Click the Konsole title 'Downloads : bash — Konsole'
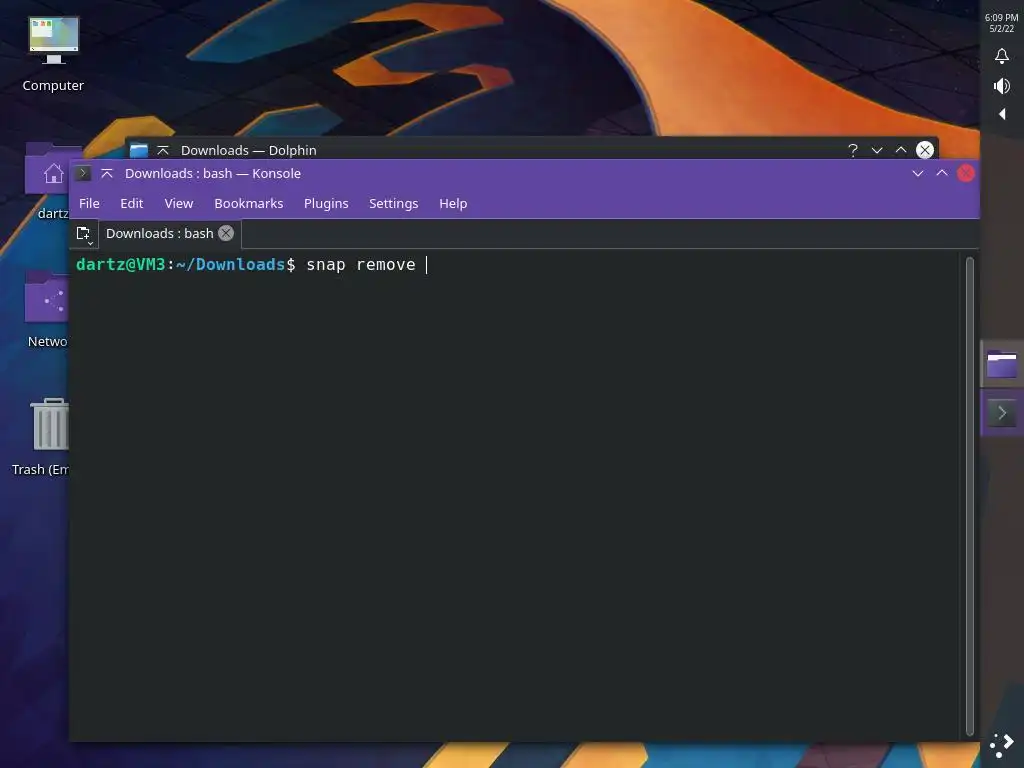1024x768 pixels. click(x=213, y=173)
